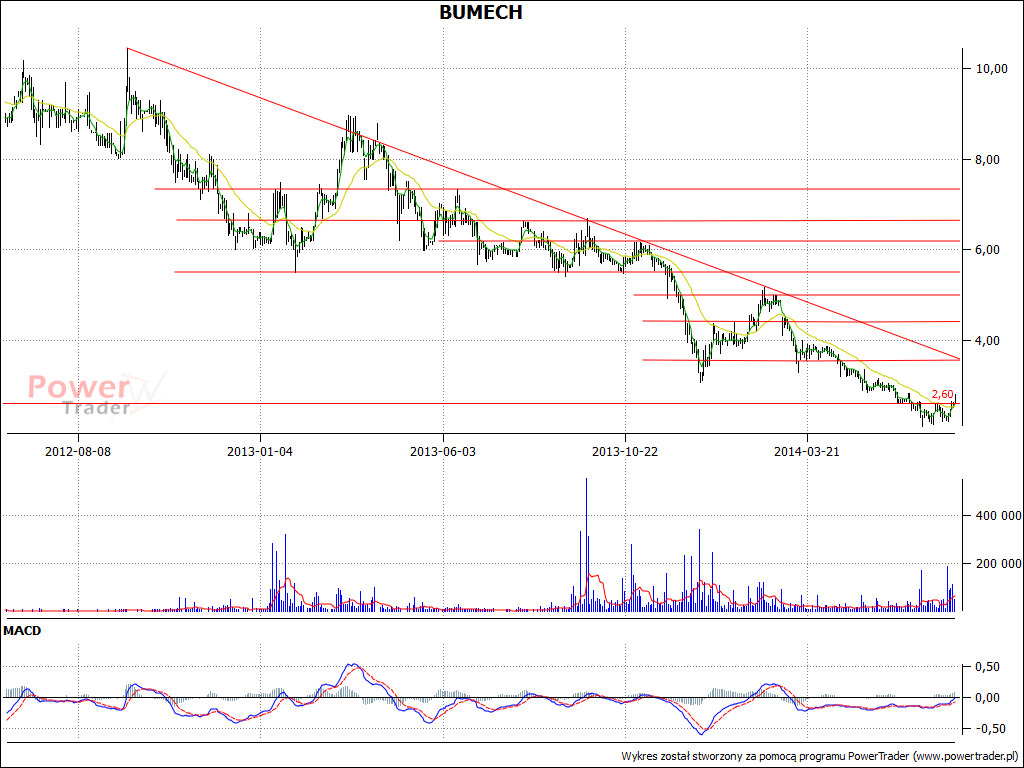Select the 2012-08-08 date label
This screenshot has height=768, width=1024.
[78, 451]
